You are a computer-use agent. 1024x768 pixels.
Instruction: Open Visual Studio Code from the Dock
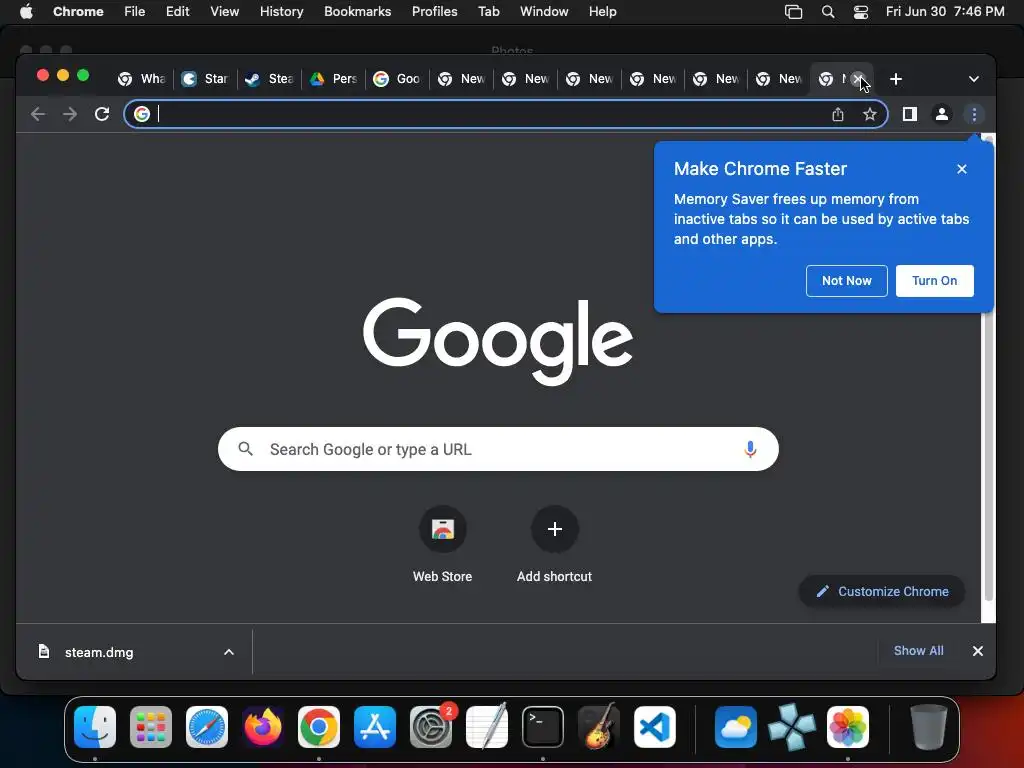[x=655, y=726]
